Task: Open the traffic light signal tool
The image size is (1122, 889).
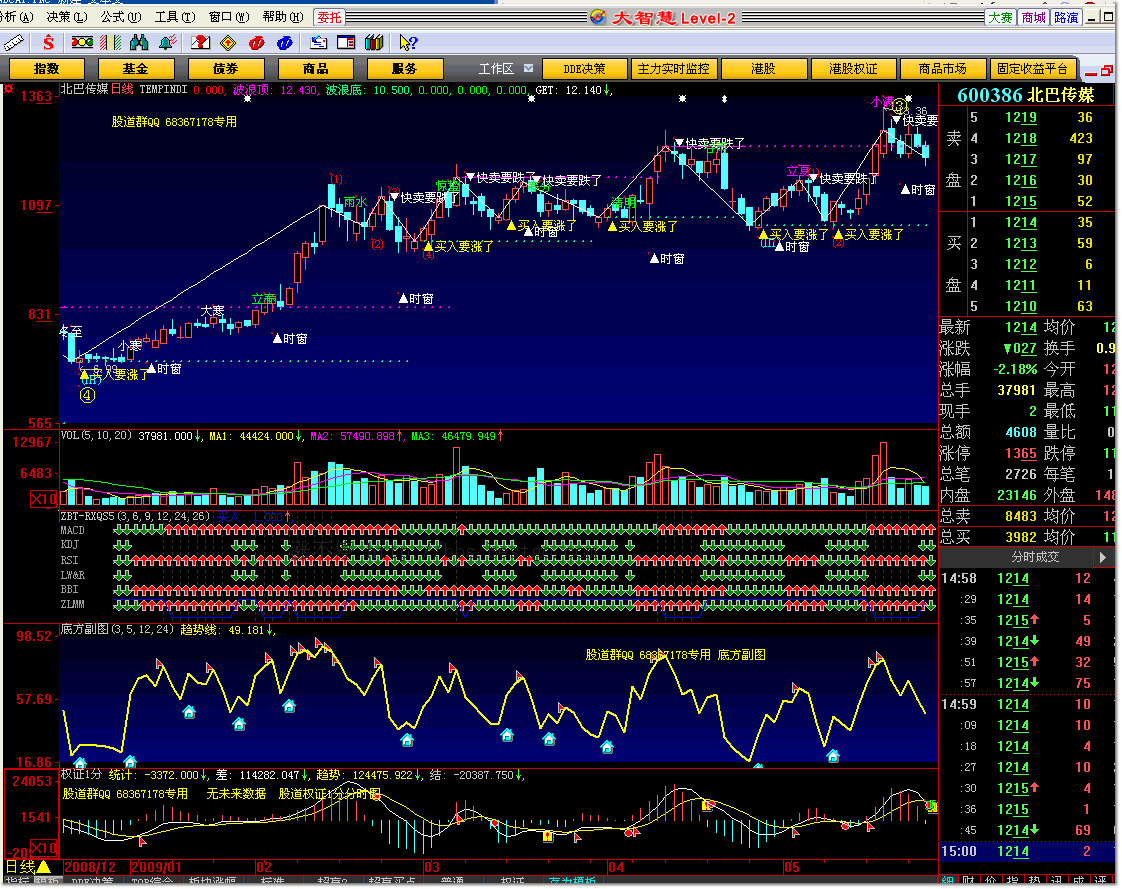Action: 82,43
